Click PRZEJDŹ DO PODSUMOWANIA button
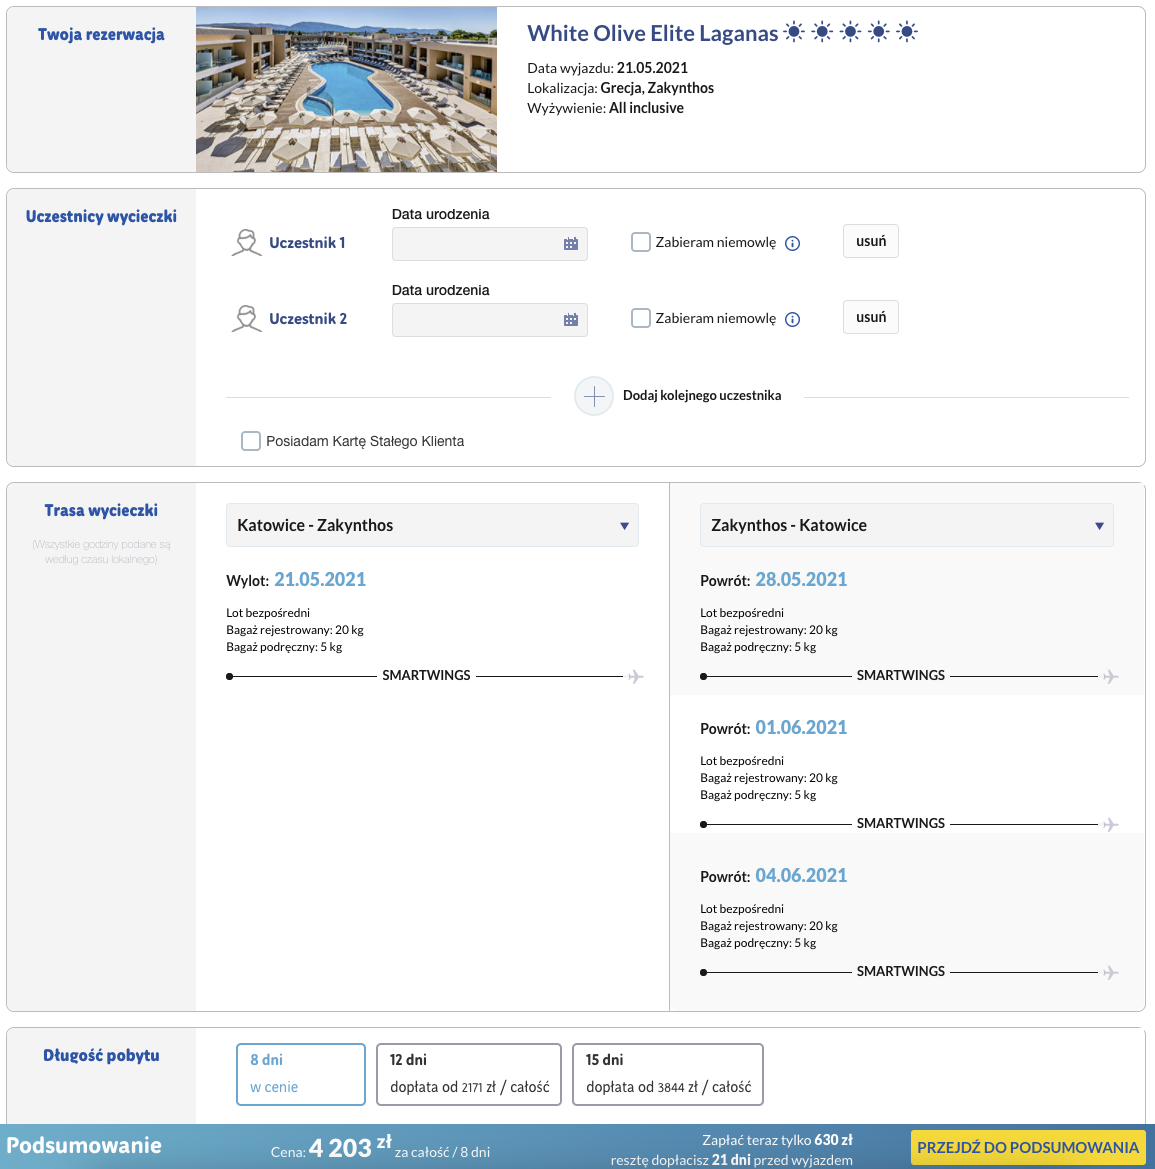 [x=1028, y=1148]
